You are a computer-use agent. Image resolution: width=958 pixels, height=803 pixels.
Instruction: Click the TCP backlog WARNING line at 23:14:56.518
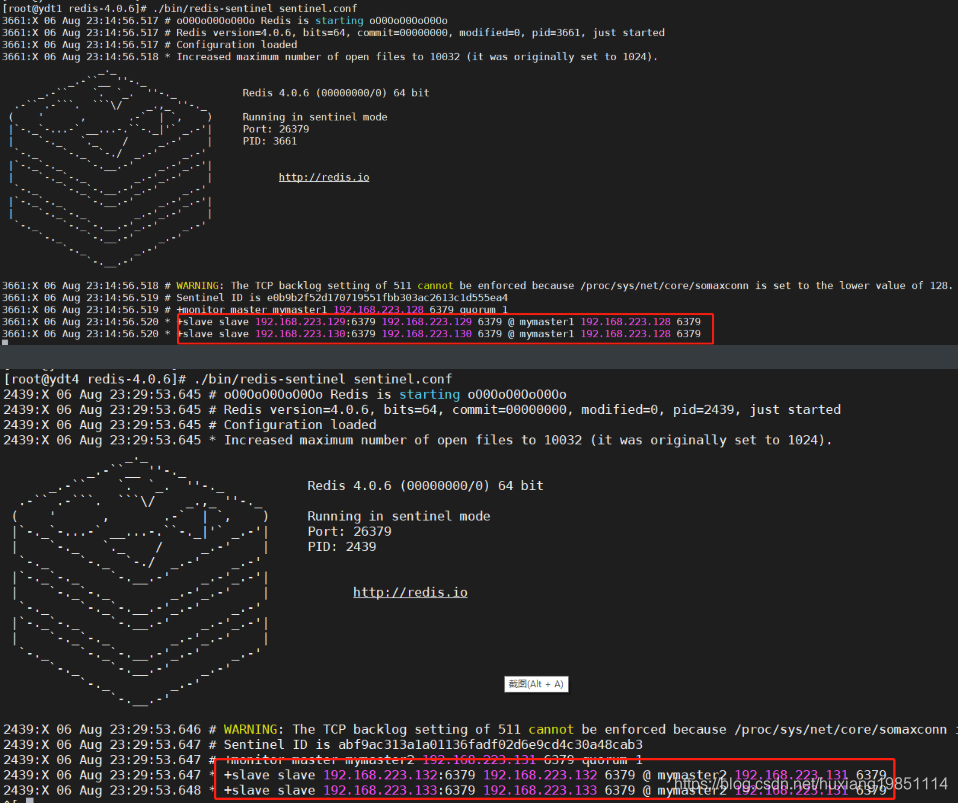click(477, 285)
